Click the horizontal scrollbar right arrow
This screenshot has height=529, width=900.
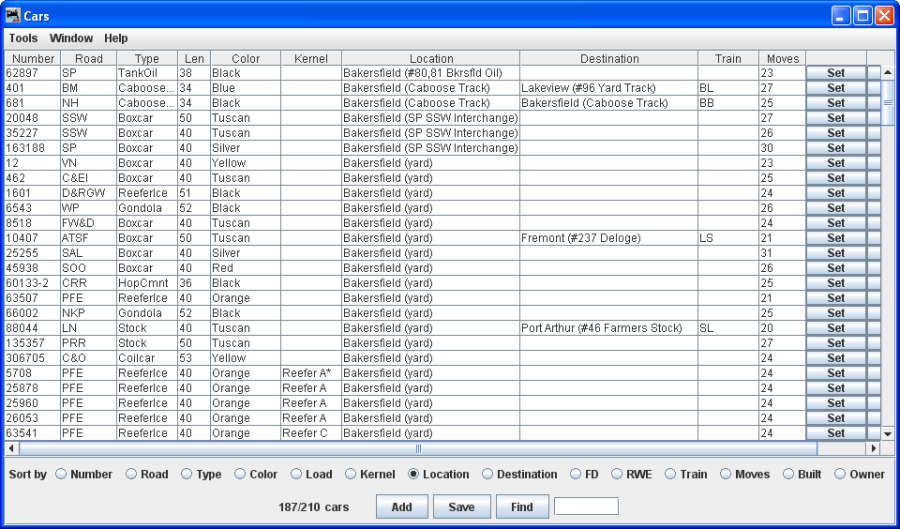tap(873, 448)
